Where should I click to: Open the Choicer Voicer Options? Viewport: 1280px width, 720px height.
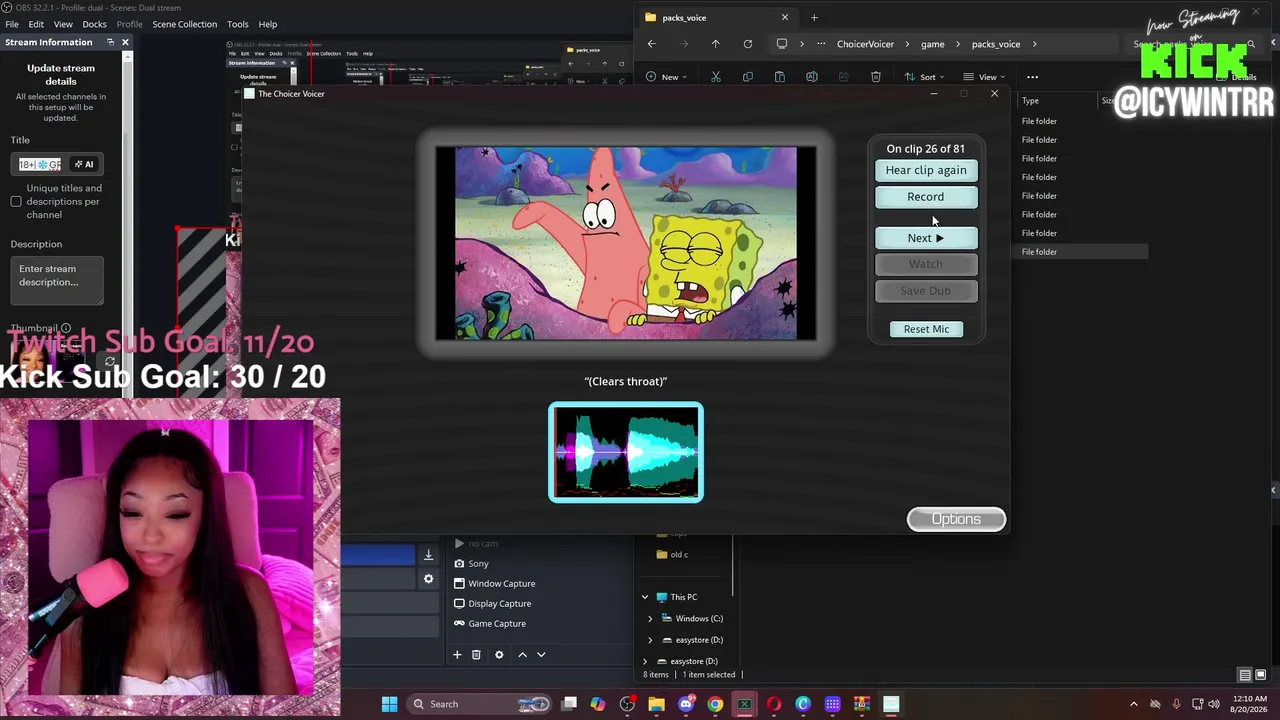click(x=956, y=519)
